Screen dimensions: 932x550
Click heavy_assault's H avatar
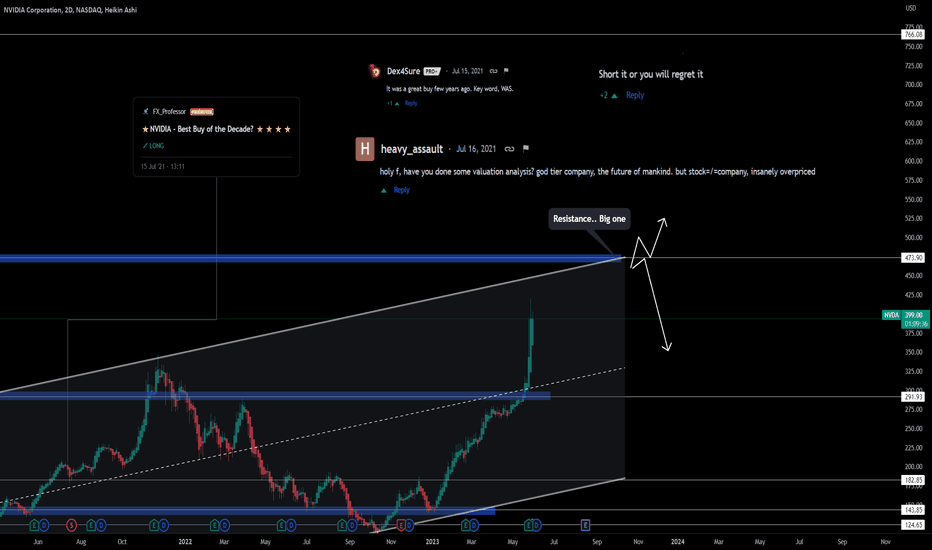(365, 149)
